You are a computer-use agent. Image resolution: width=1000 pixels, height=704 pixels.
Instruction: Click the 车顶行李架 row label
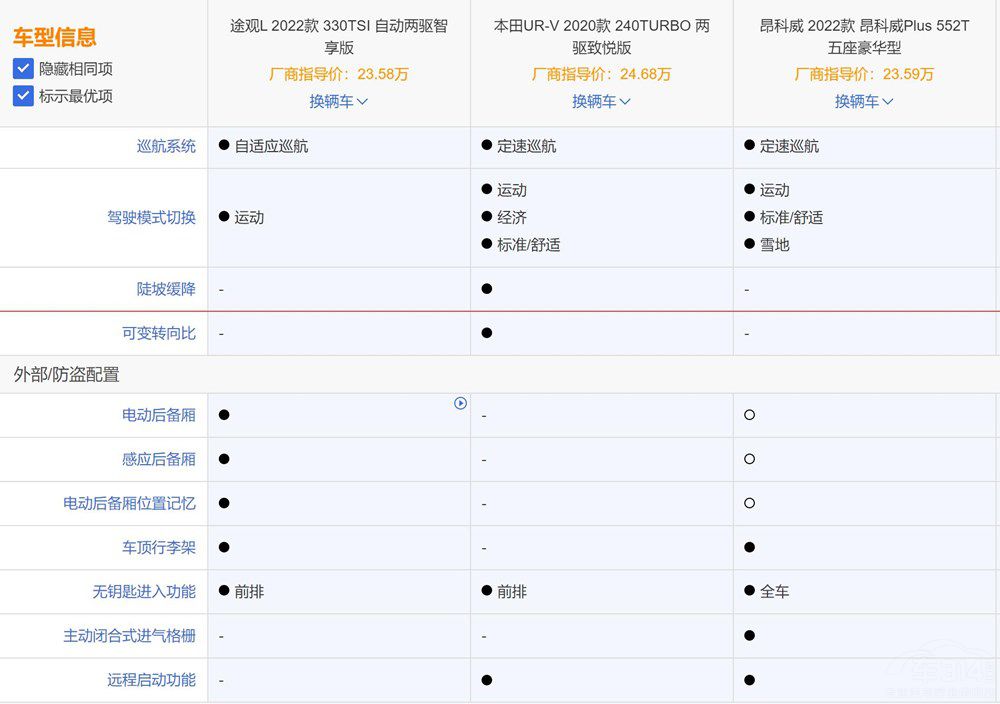tap(159, 547)
